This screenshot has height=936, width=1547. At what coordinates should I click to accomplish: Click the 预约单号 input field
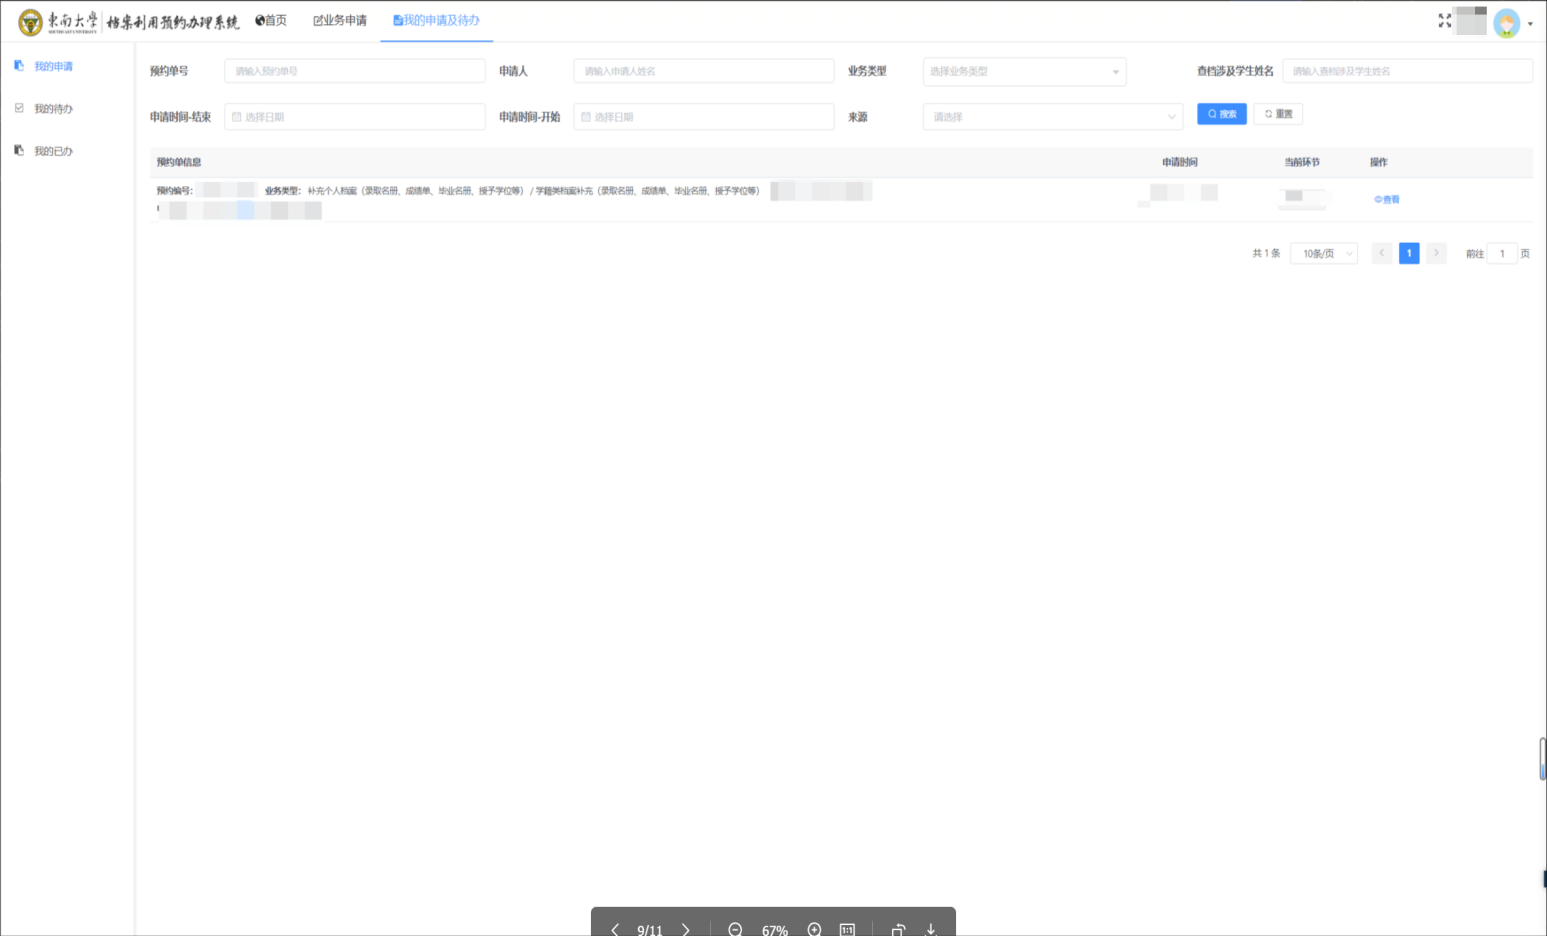click(x=354, y=71)
